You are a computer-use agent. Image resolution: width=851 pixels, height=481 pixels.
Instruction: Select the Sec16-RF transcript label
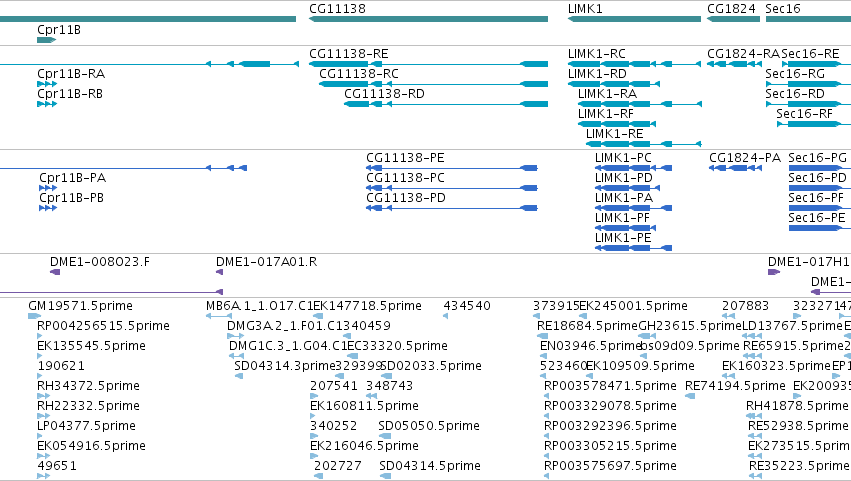(x=804, y=114)
